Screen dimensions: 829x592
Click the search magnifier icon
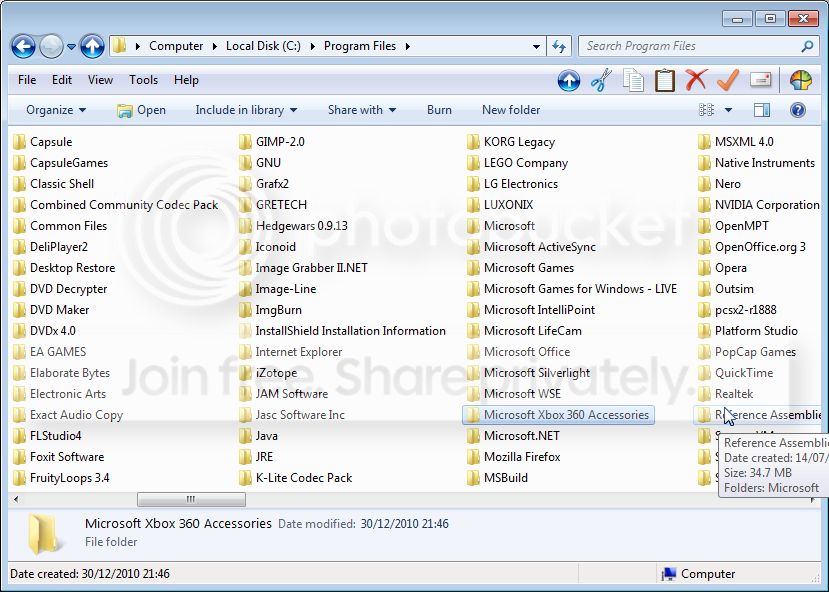[807, 47]
